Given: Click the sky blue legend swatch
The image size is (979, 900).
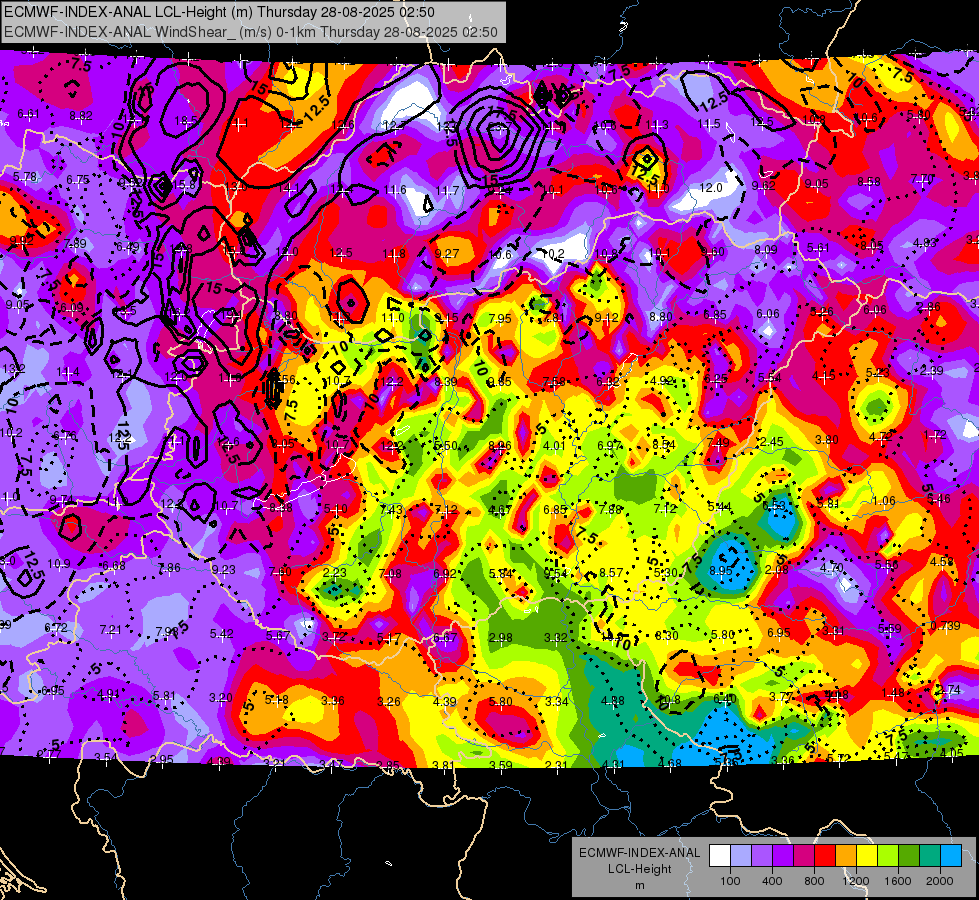Looking at the screenshot, I should pyautogui.click(x=951, y=856).
